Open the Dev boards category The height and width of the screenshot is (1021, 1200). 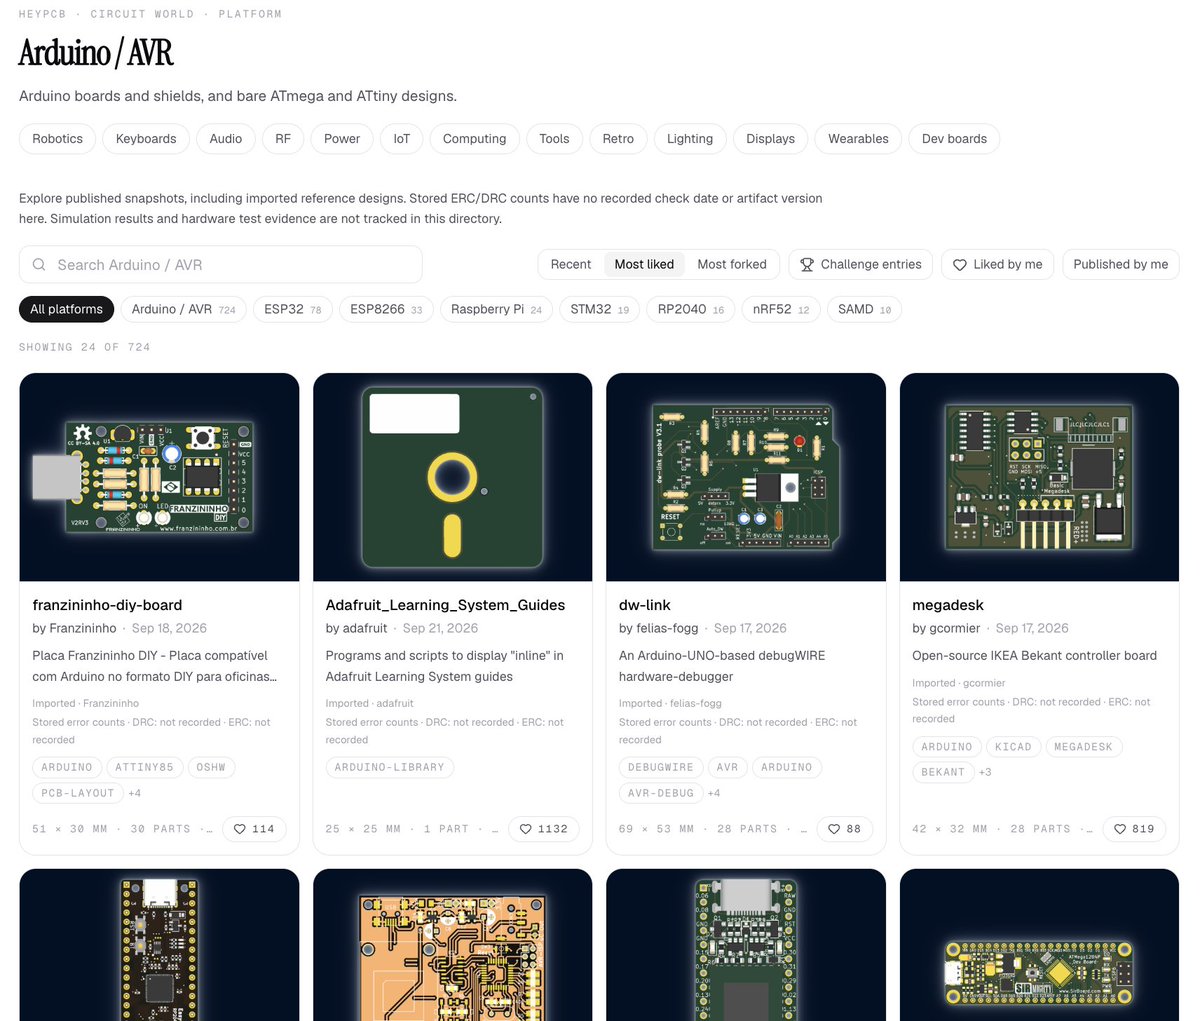[954, 139]
